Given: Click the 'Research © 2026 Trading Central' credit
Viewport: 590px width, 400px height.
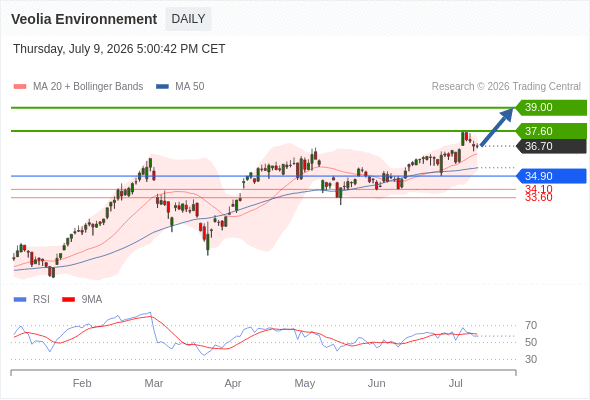Looking at the screenshot, I should [x=506, y=87].
